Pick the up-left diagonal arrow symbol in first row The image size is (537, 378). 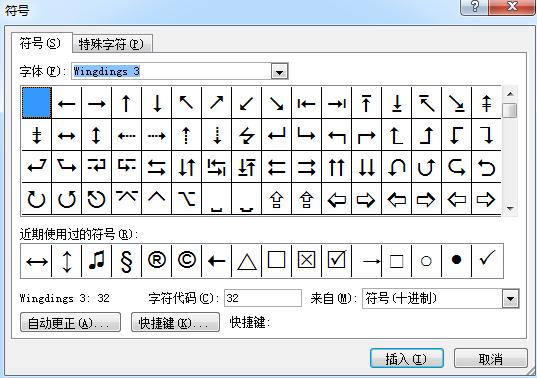click(186, 103)
